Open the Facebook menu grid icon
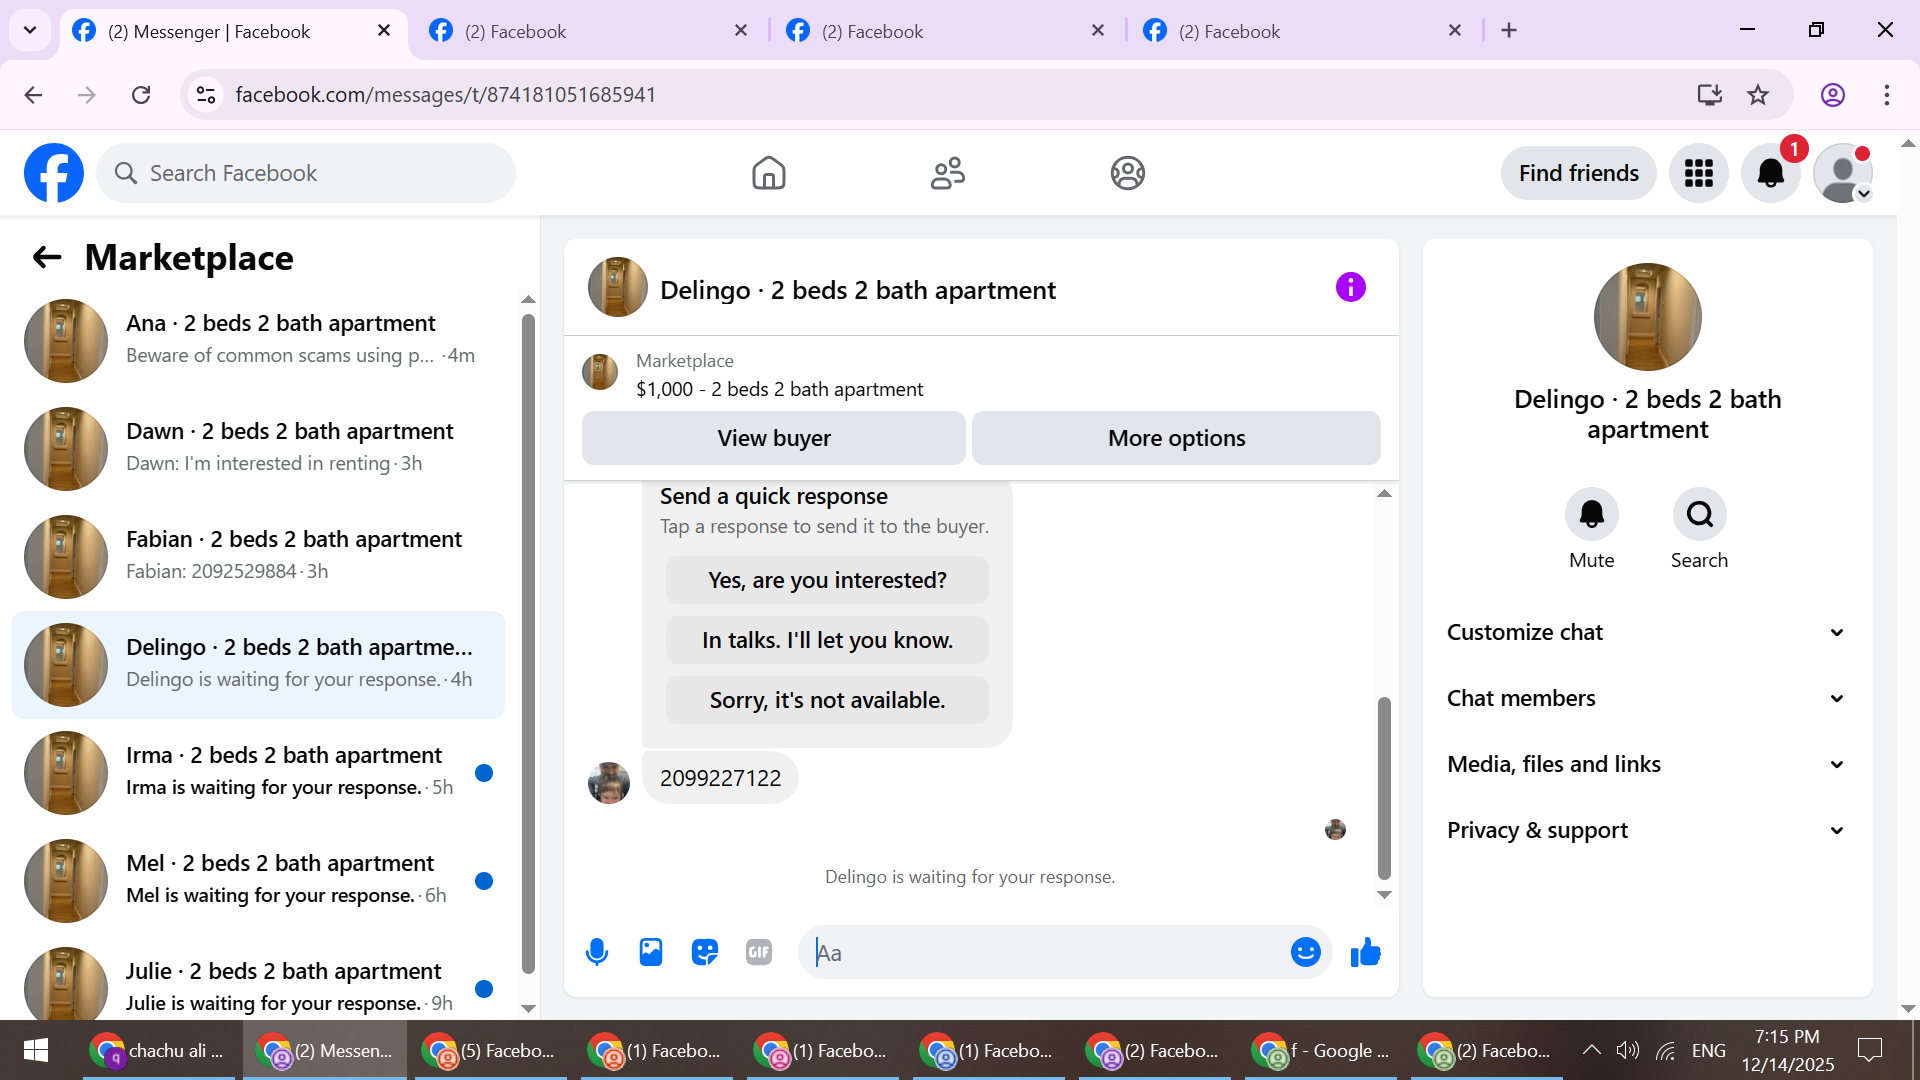The width and height of the screenshot is (1920, 1080). click(x=1698, y=173)
